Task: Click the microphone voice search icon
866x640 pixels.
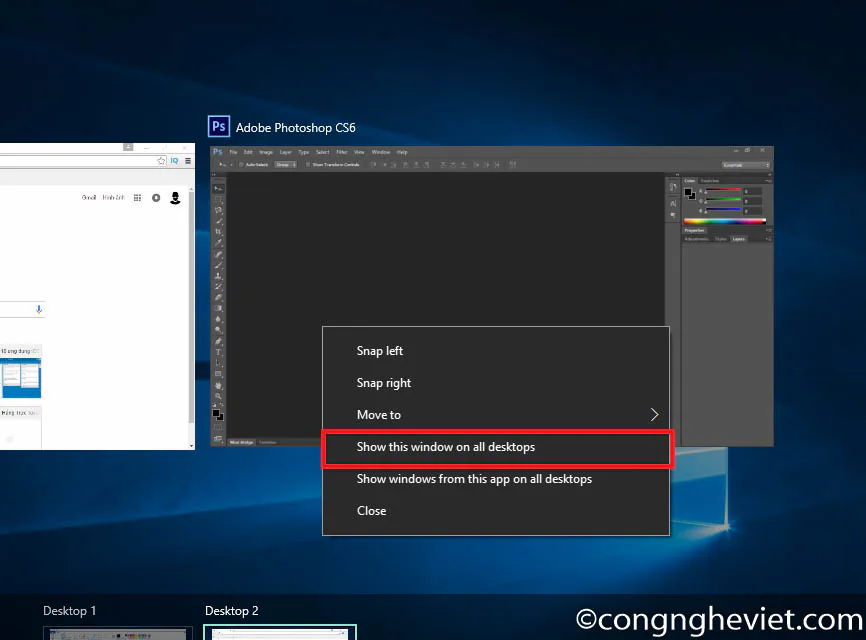Action: pyautogui.click(x=39, y=309)
